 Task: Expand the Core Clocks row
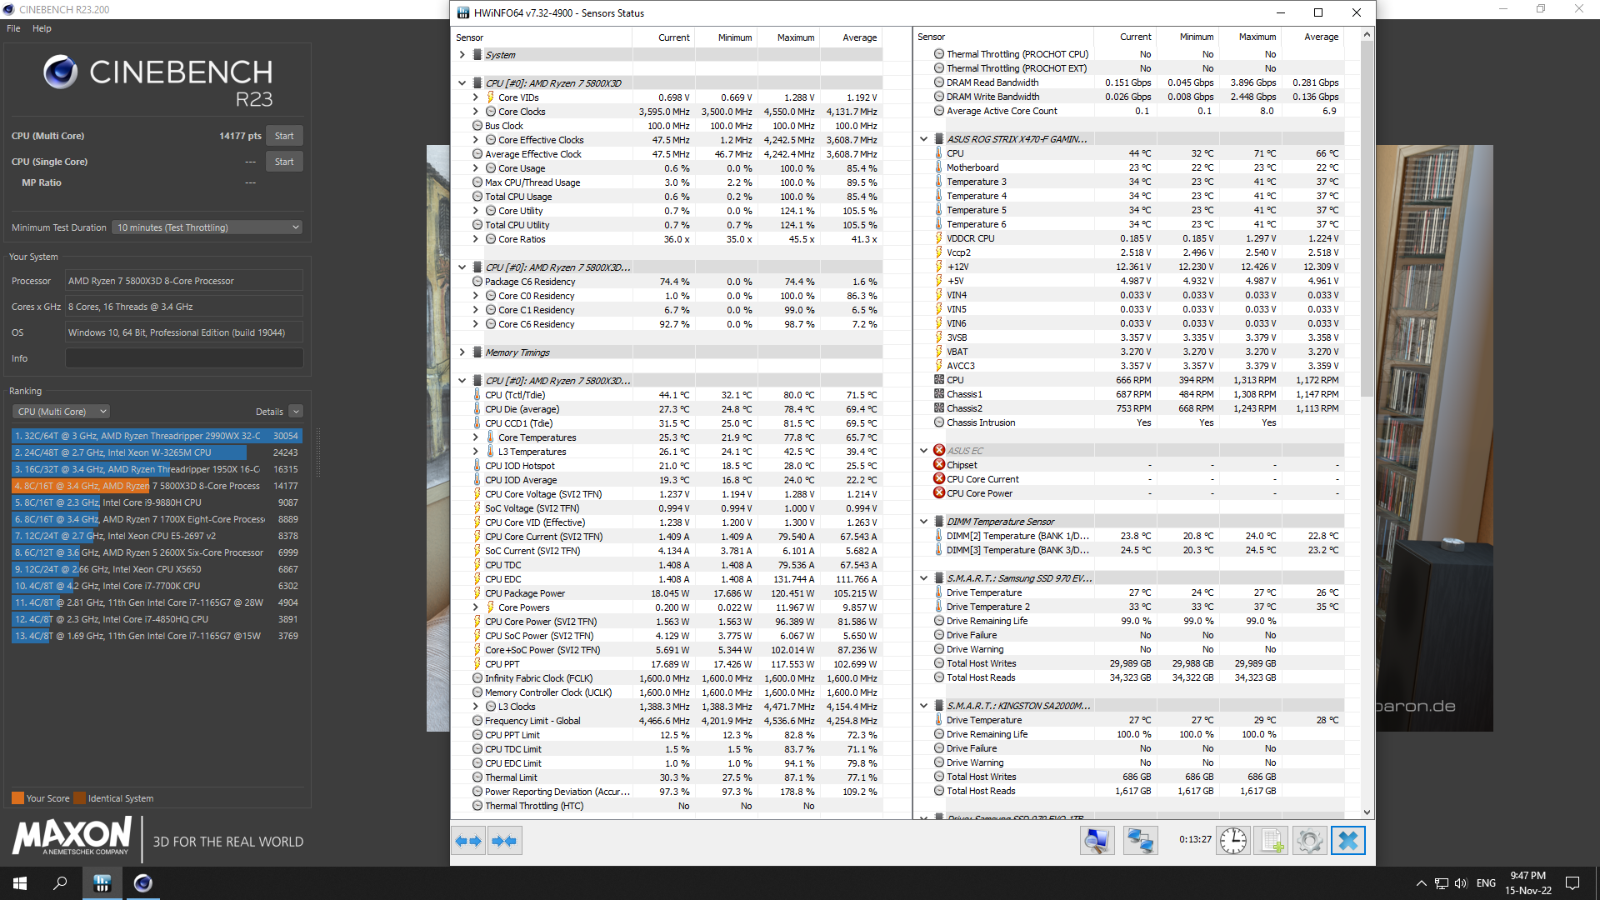[476, 111]
